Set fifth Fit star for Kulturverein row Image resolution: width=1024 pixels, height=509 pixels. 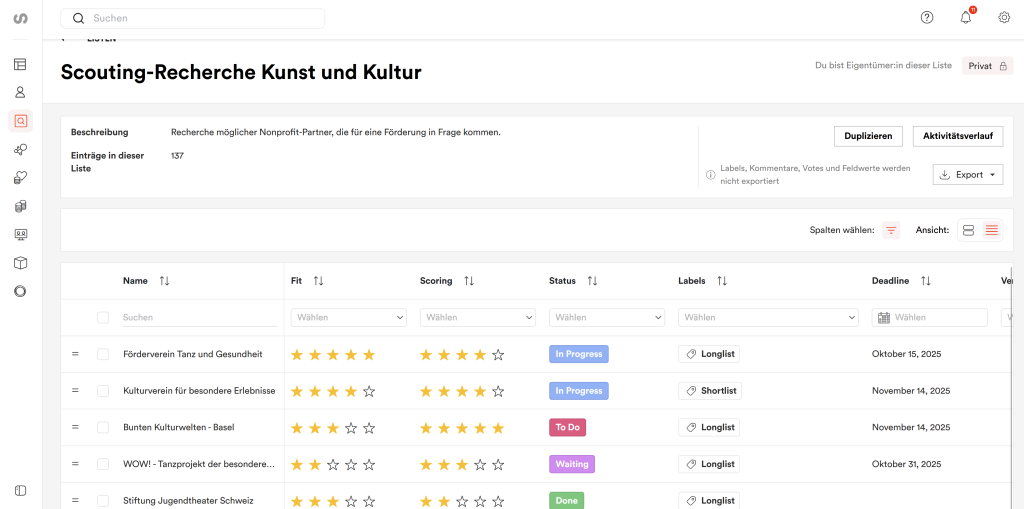[369, 391]
